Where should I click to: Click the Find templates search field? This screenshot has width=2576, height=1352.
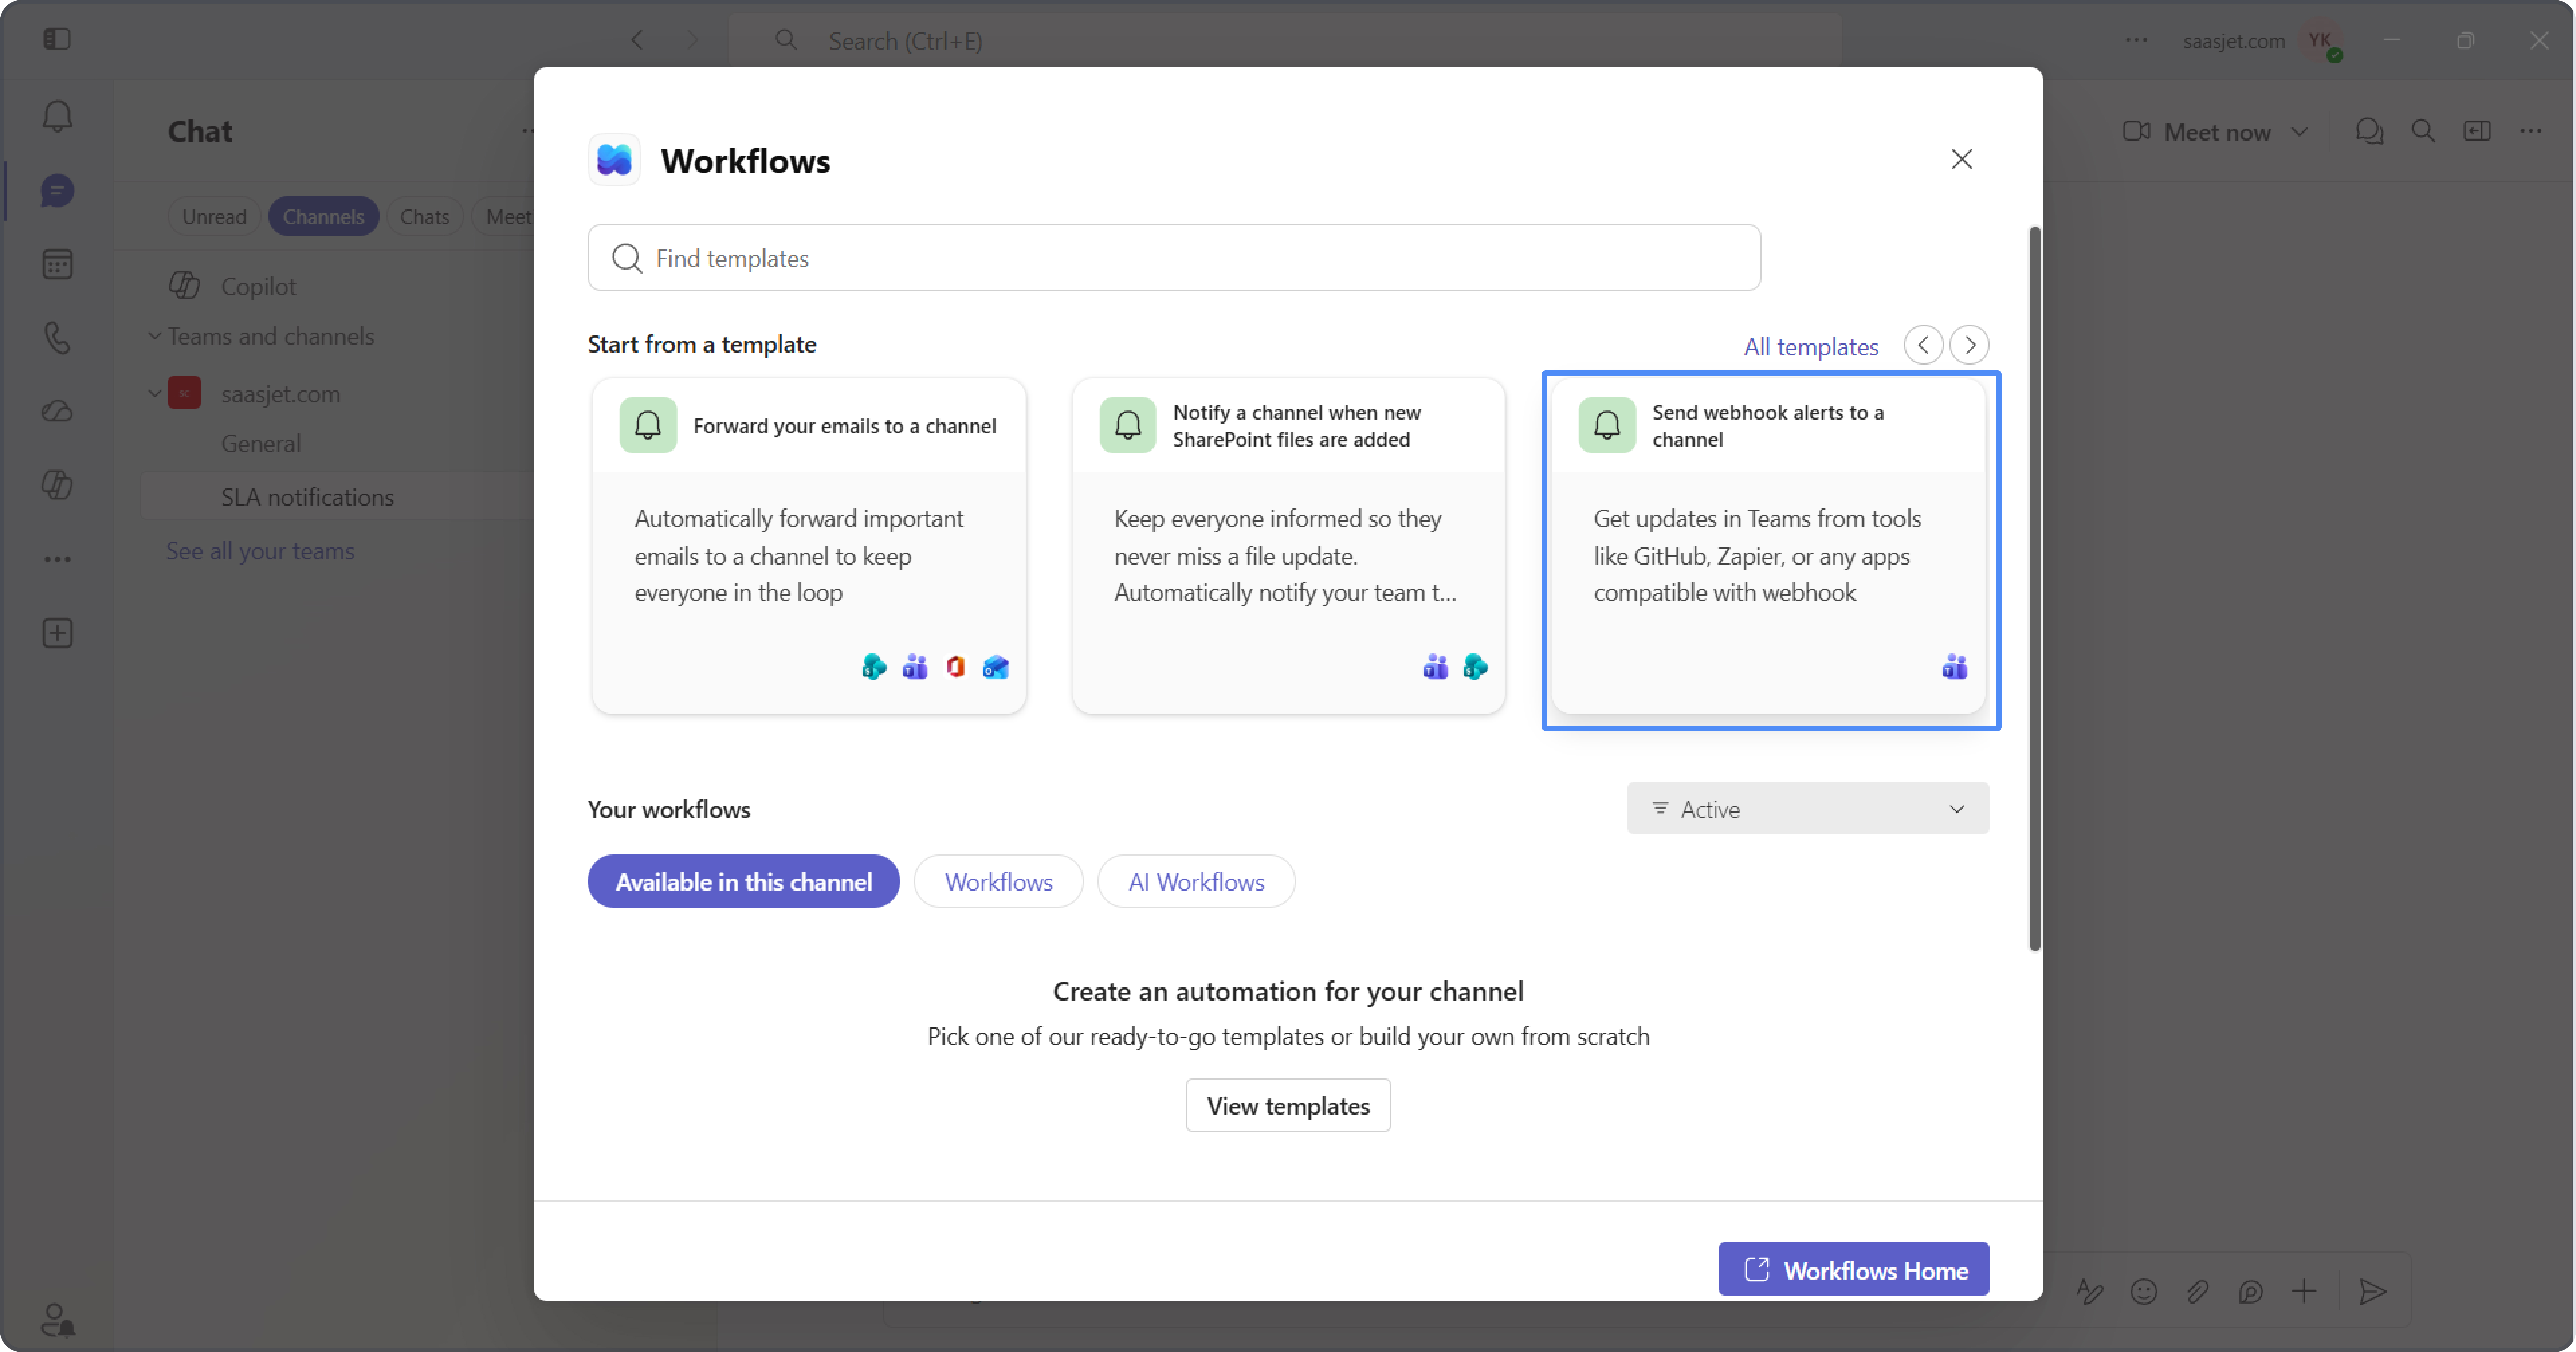click(1174, 258)
